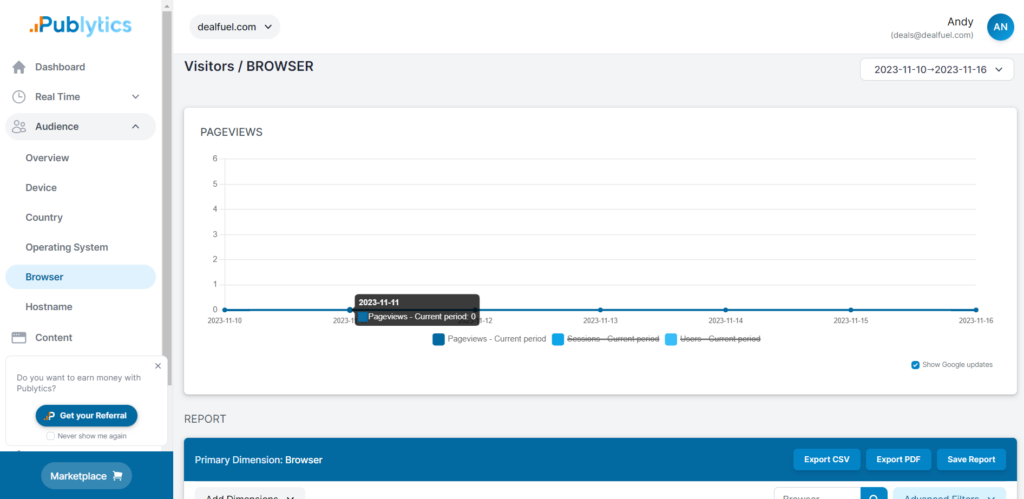Viewport: 1024px width, 499px height.
Task: Click the Publytics logo
Action: pos(80,25)
